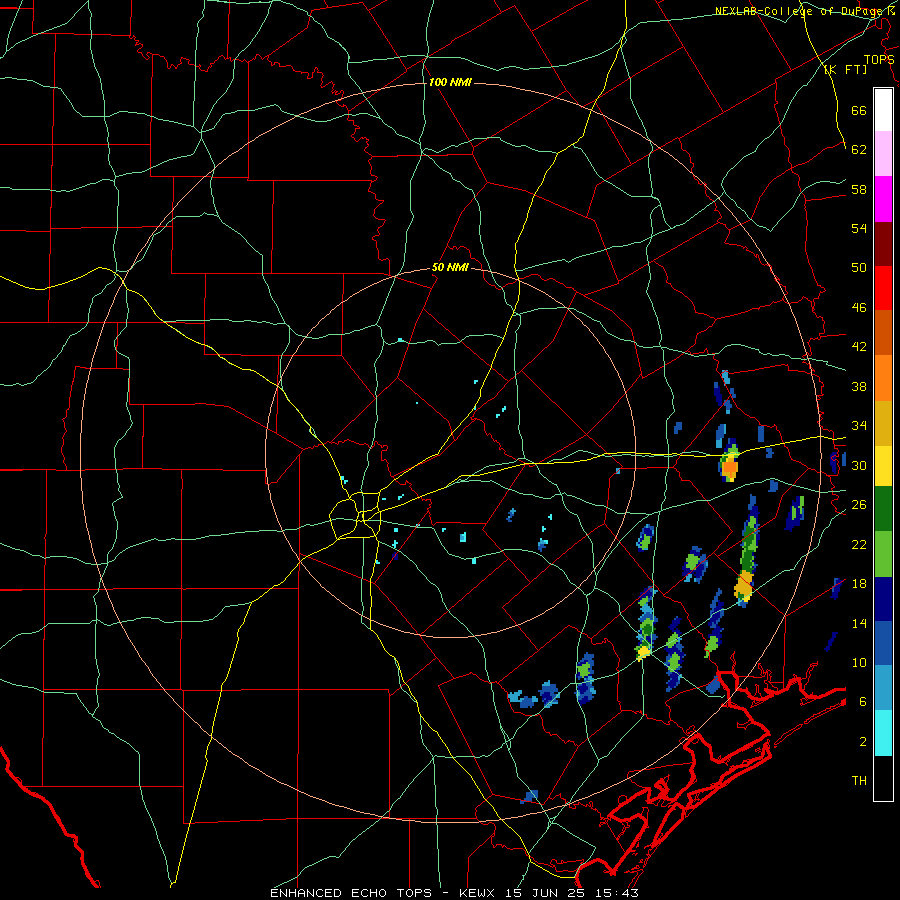Image resolution: width=900 pixels, height=900 pixels.
Task: Click the legend value 66
Action: coord(859,110)
